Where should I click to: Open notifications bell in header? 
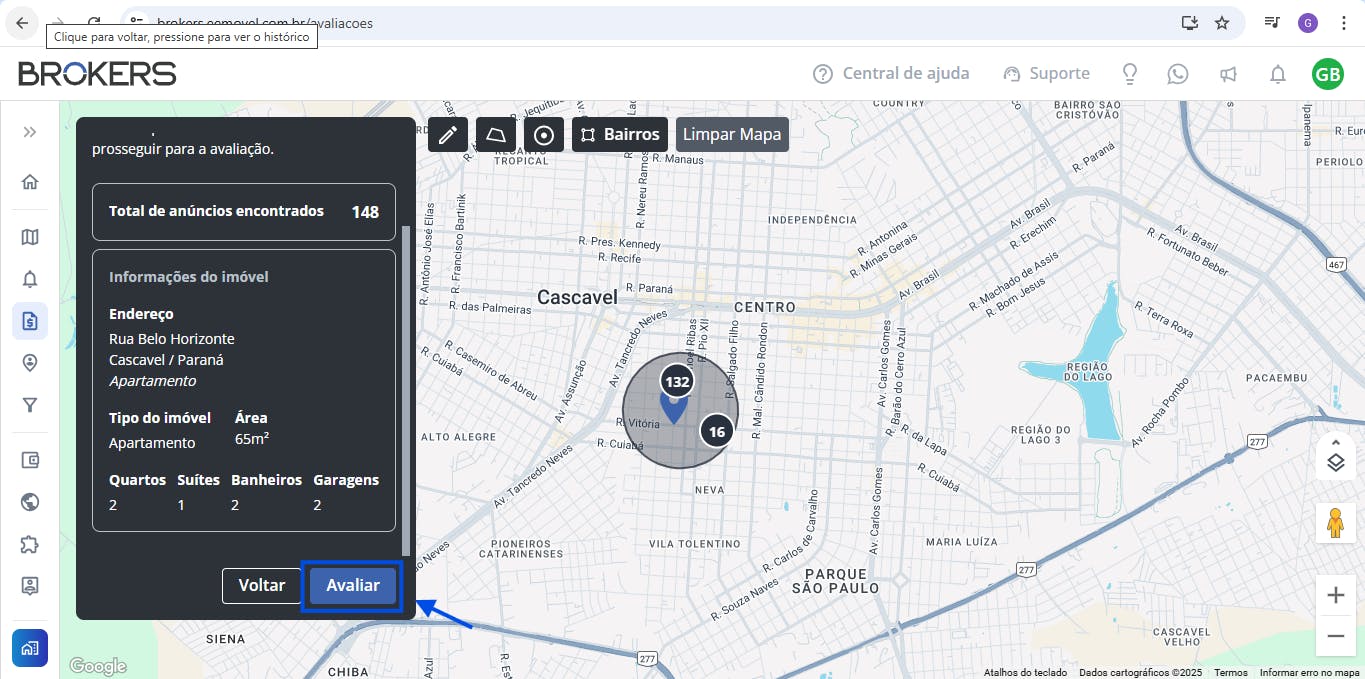[1277, 74]
